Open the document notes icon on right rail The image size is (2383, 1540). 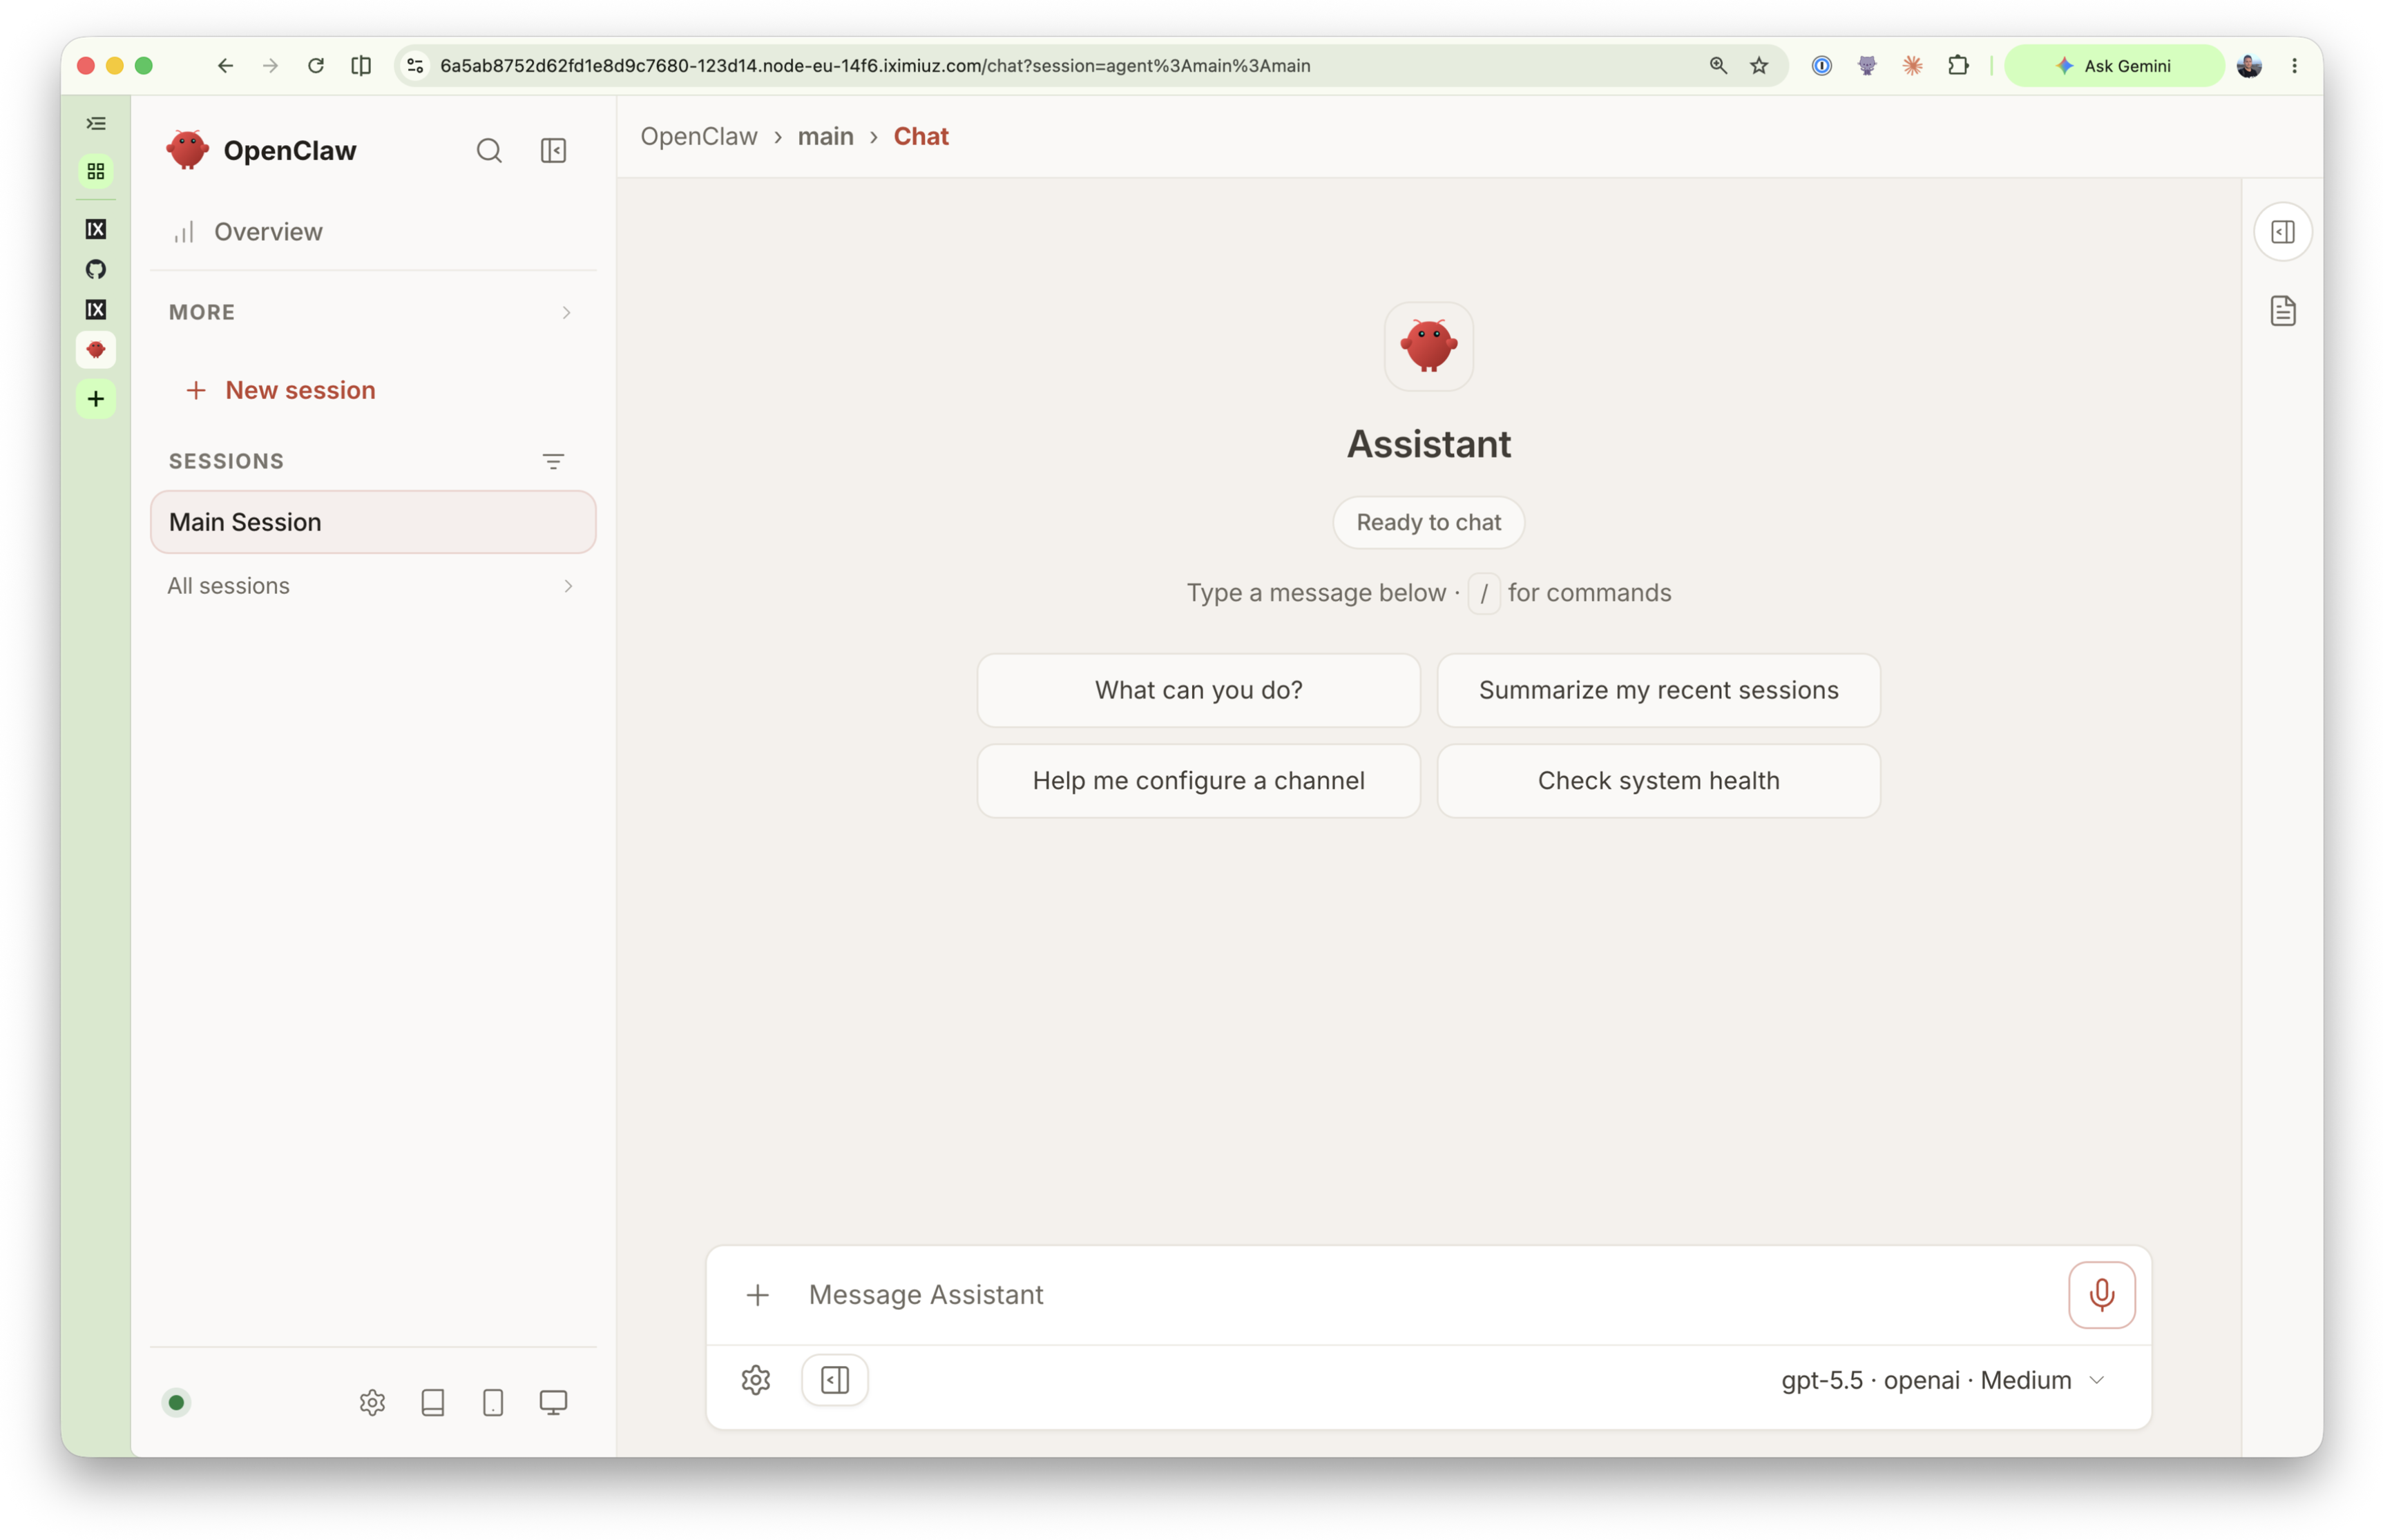(2283, 311)
